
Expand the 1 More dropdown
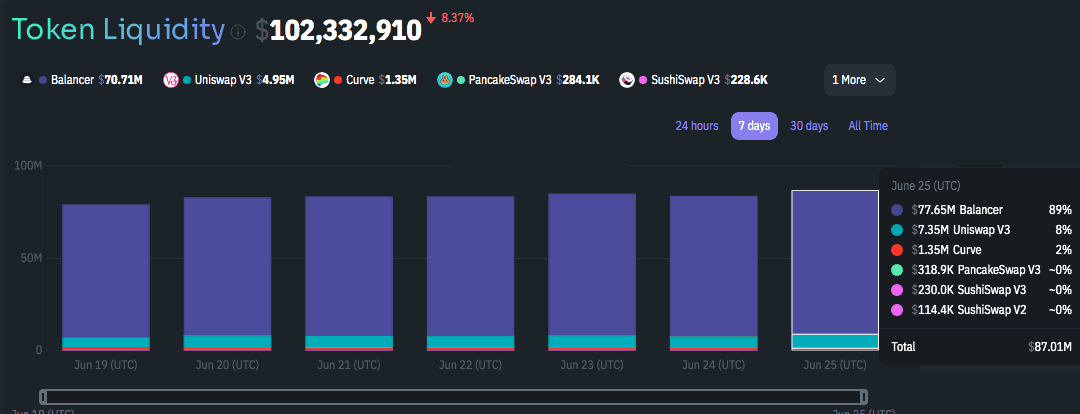(859, 80)
